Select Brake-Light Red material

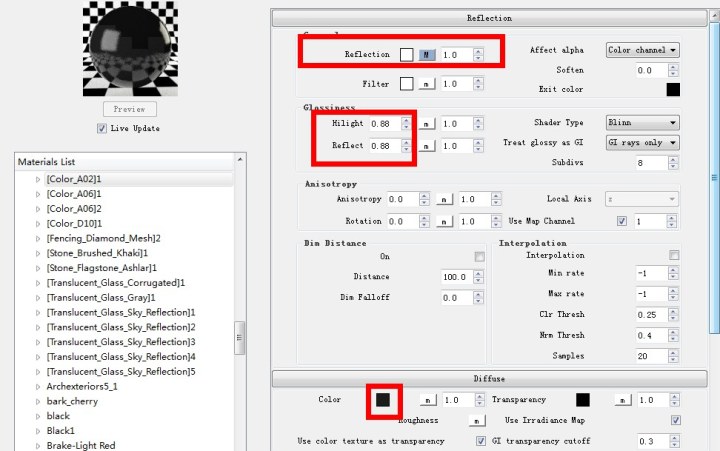click(81, 445)
